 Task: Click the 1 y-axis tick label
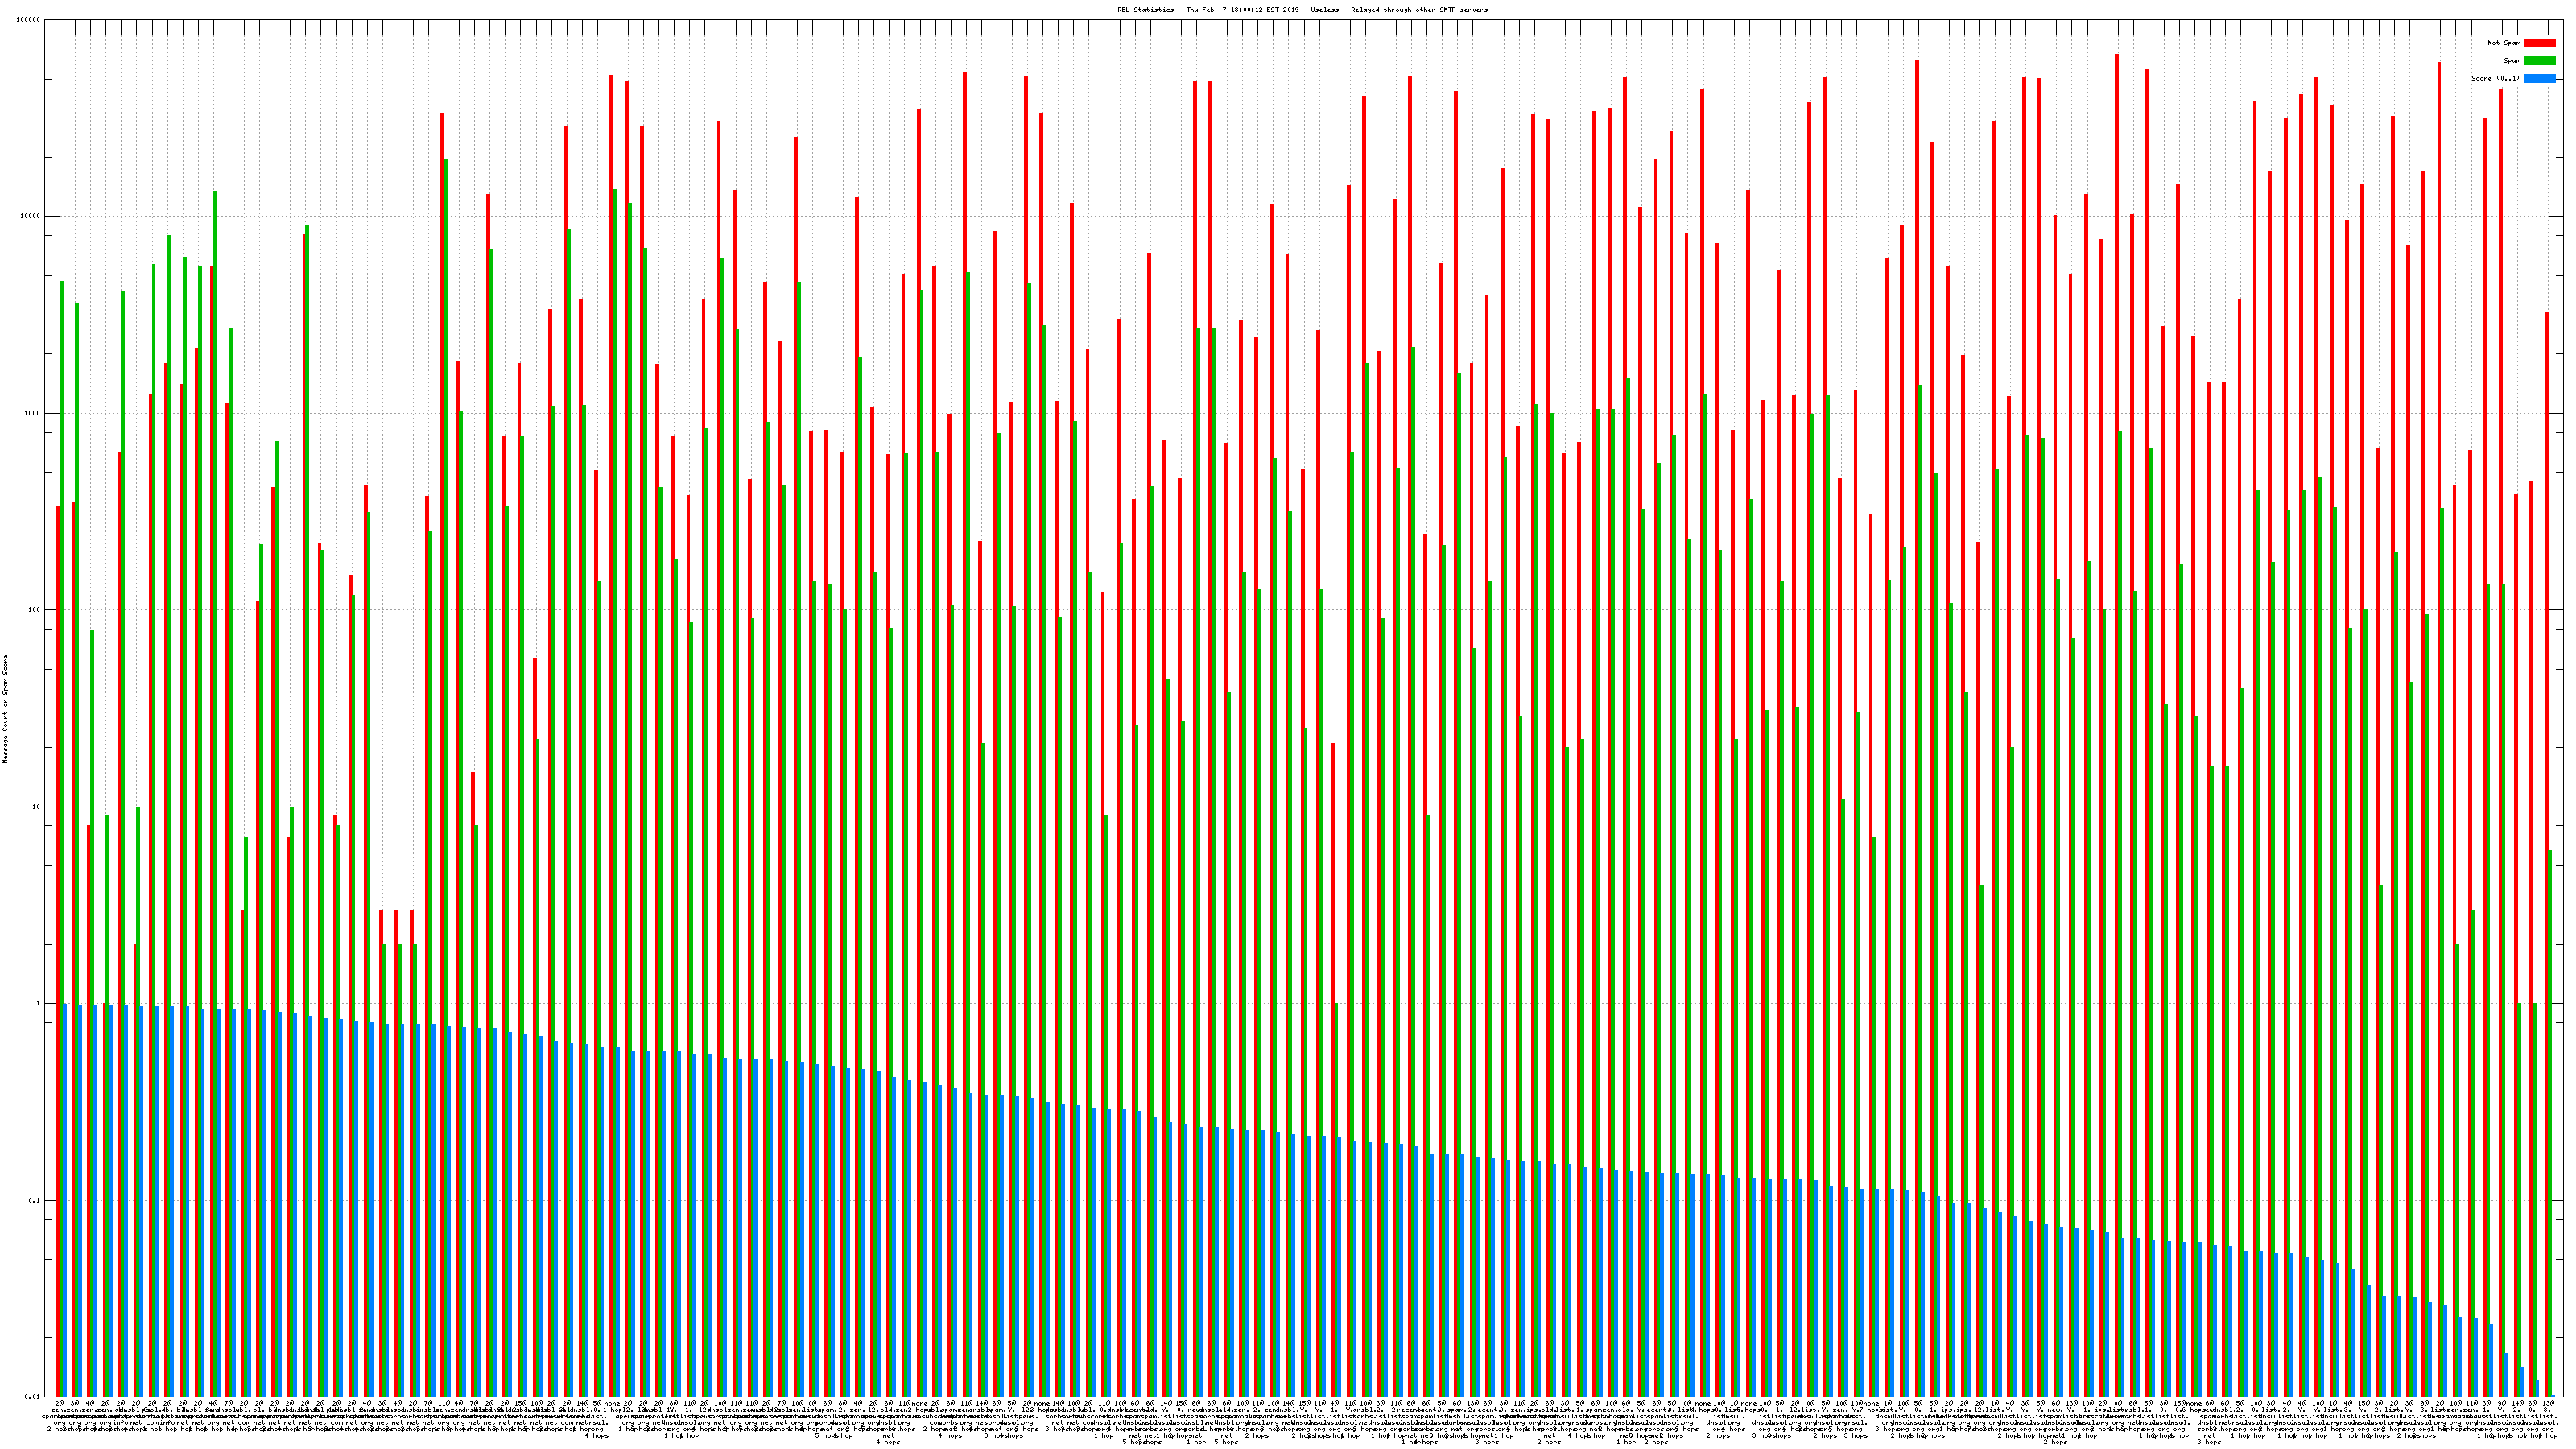tap(39, 1003)
